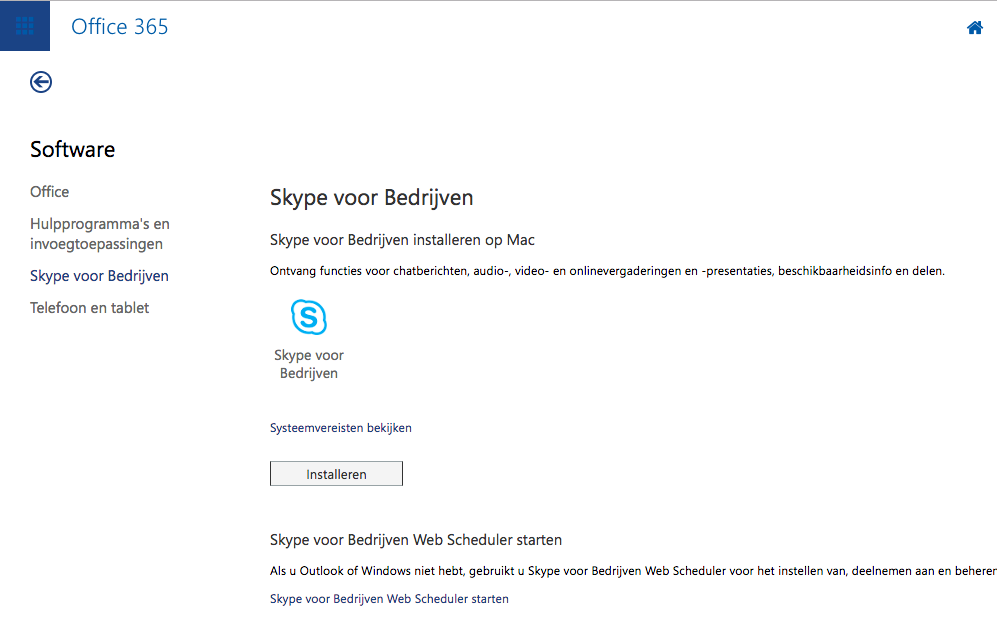
Task: Click the Web Scheduler starten section heading
Action: pyautogui.click(x=416, y=540)
